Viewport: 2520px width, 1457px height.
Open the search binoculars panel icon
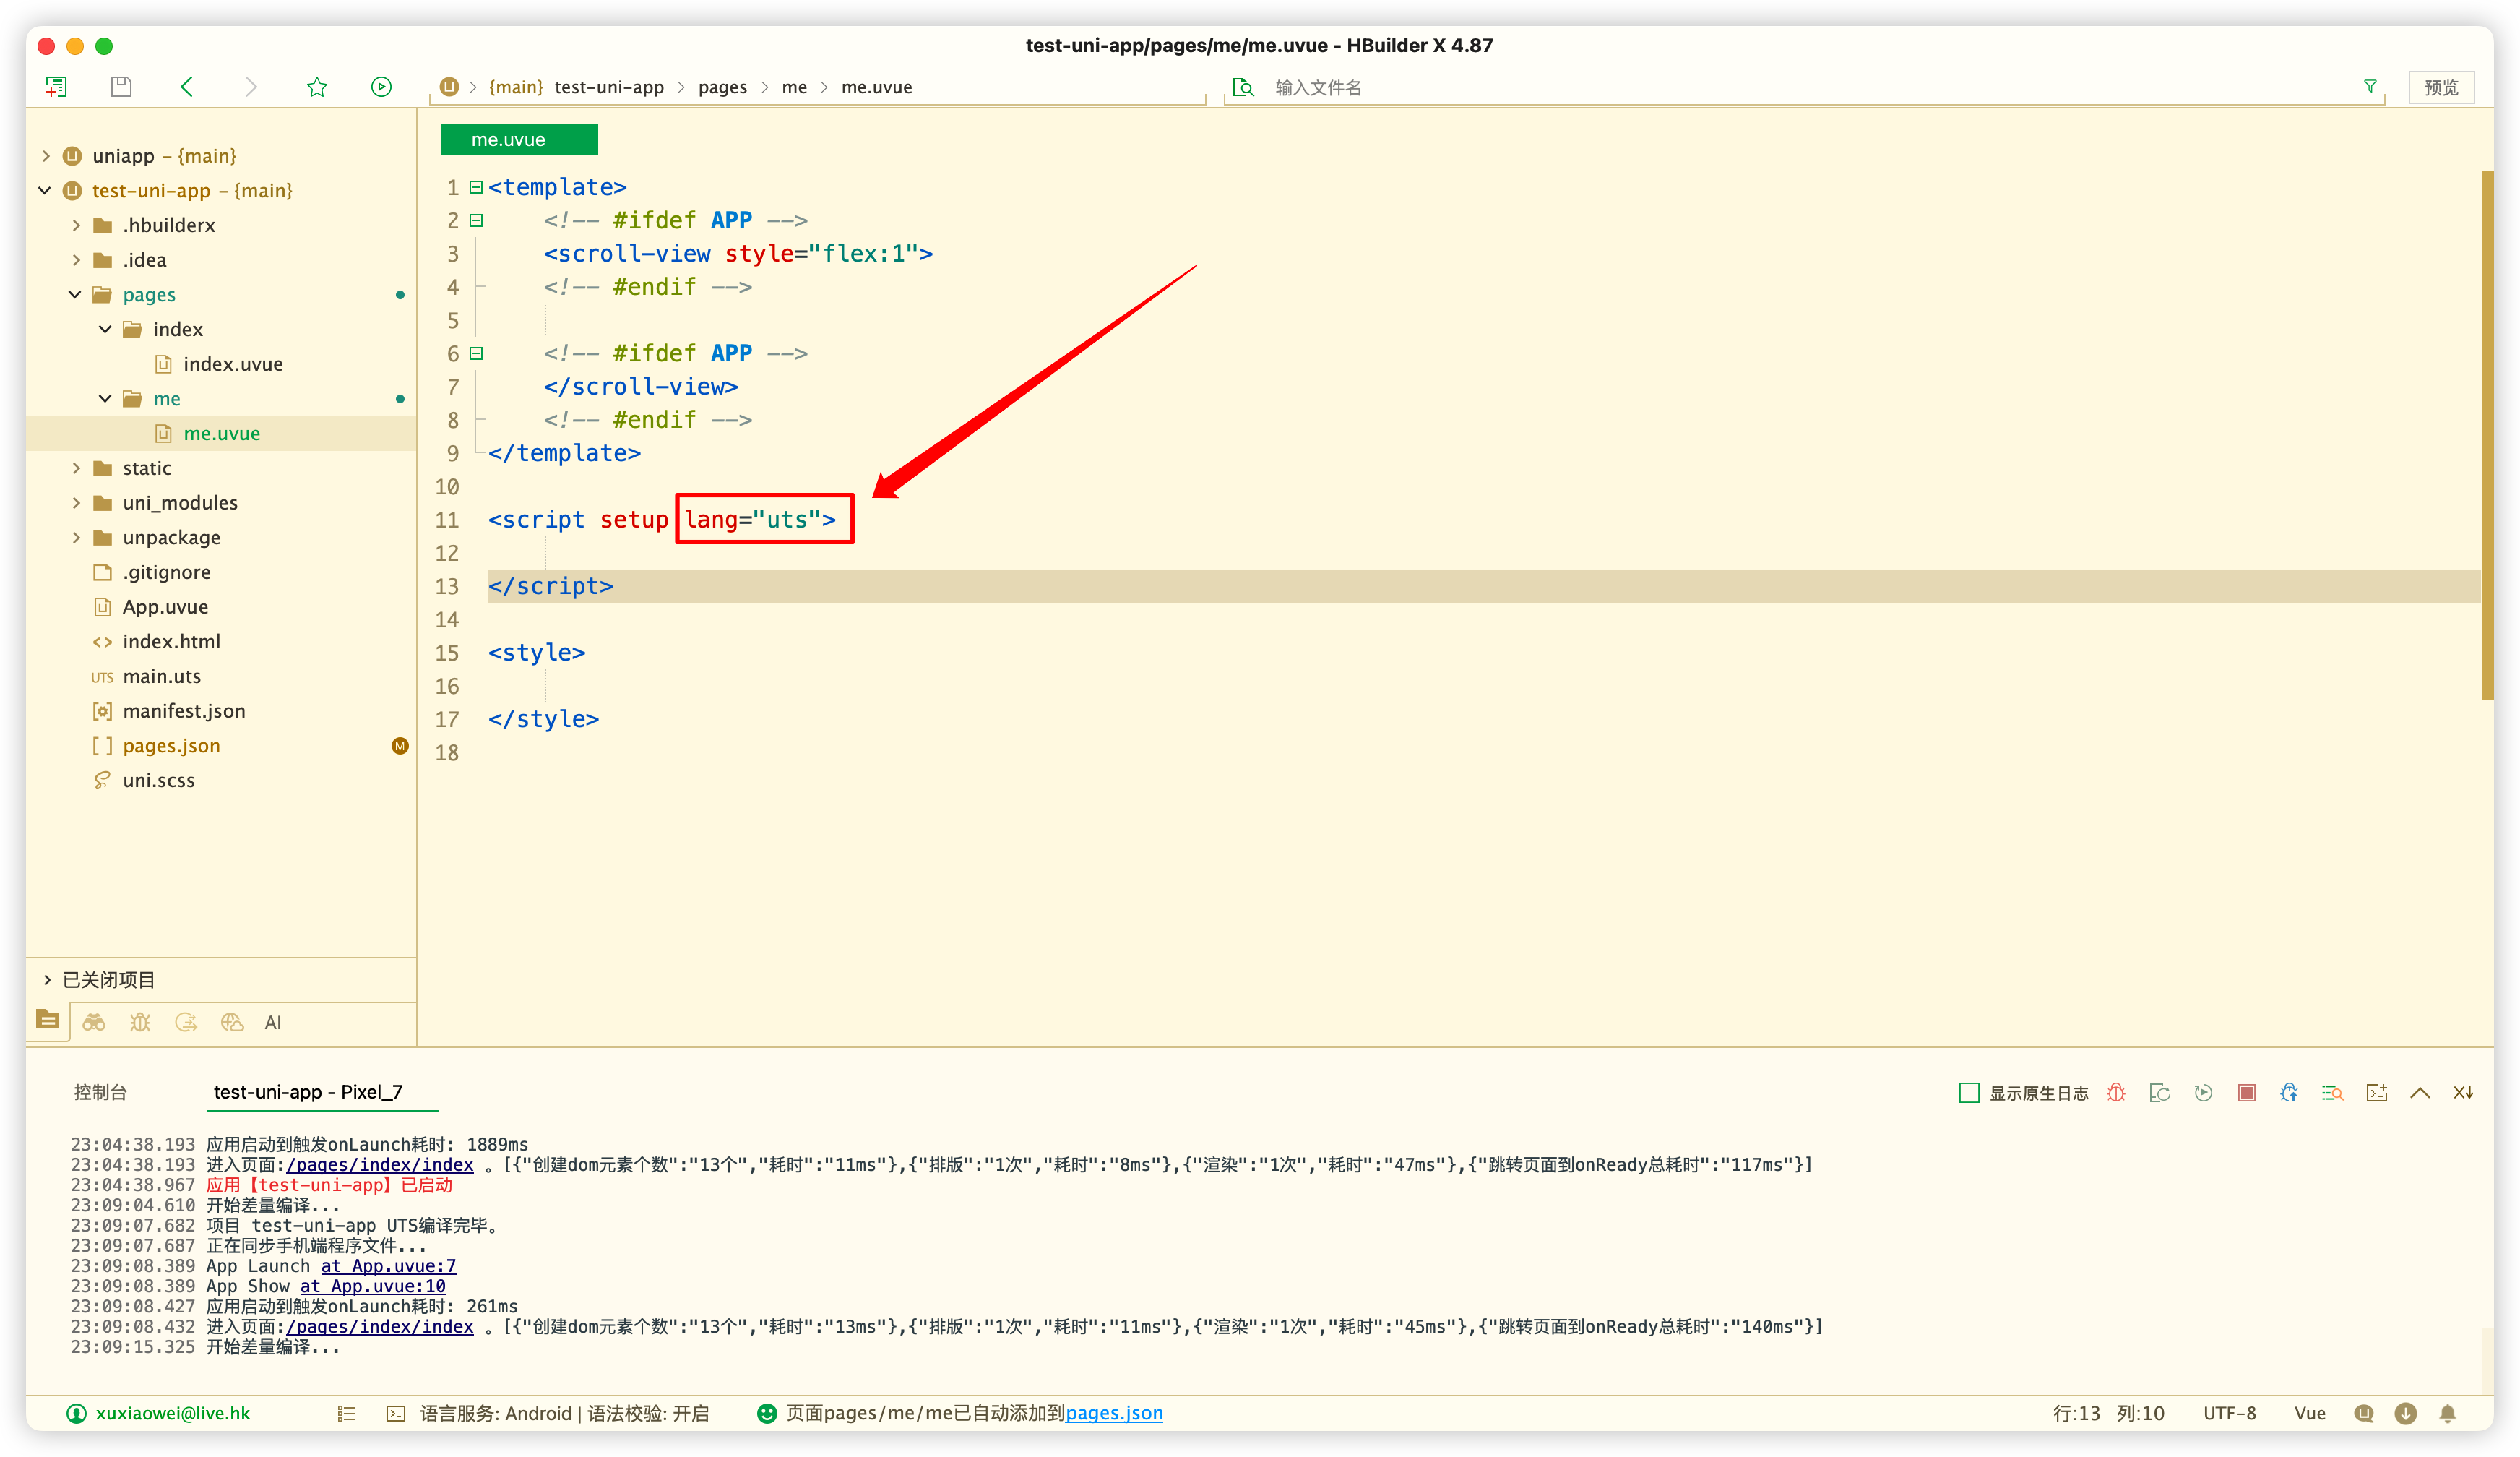pyautogui.click(x=94, y=1022)
